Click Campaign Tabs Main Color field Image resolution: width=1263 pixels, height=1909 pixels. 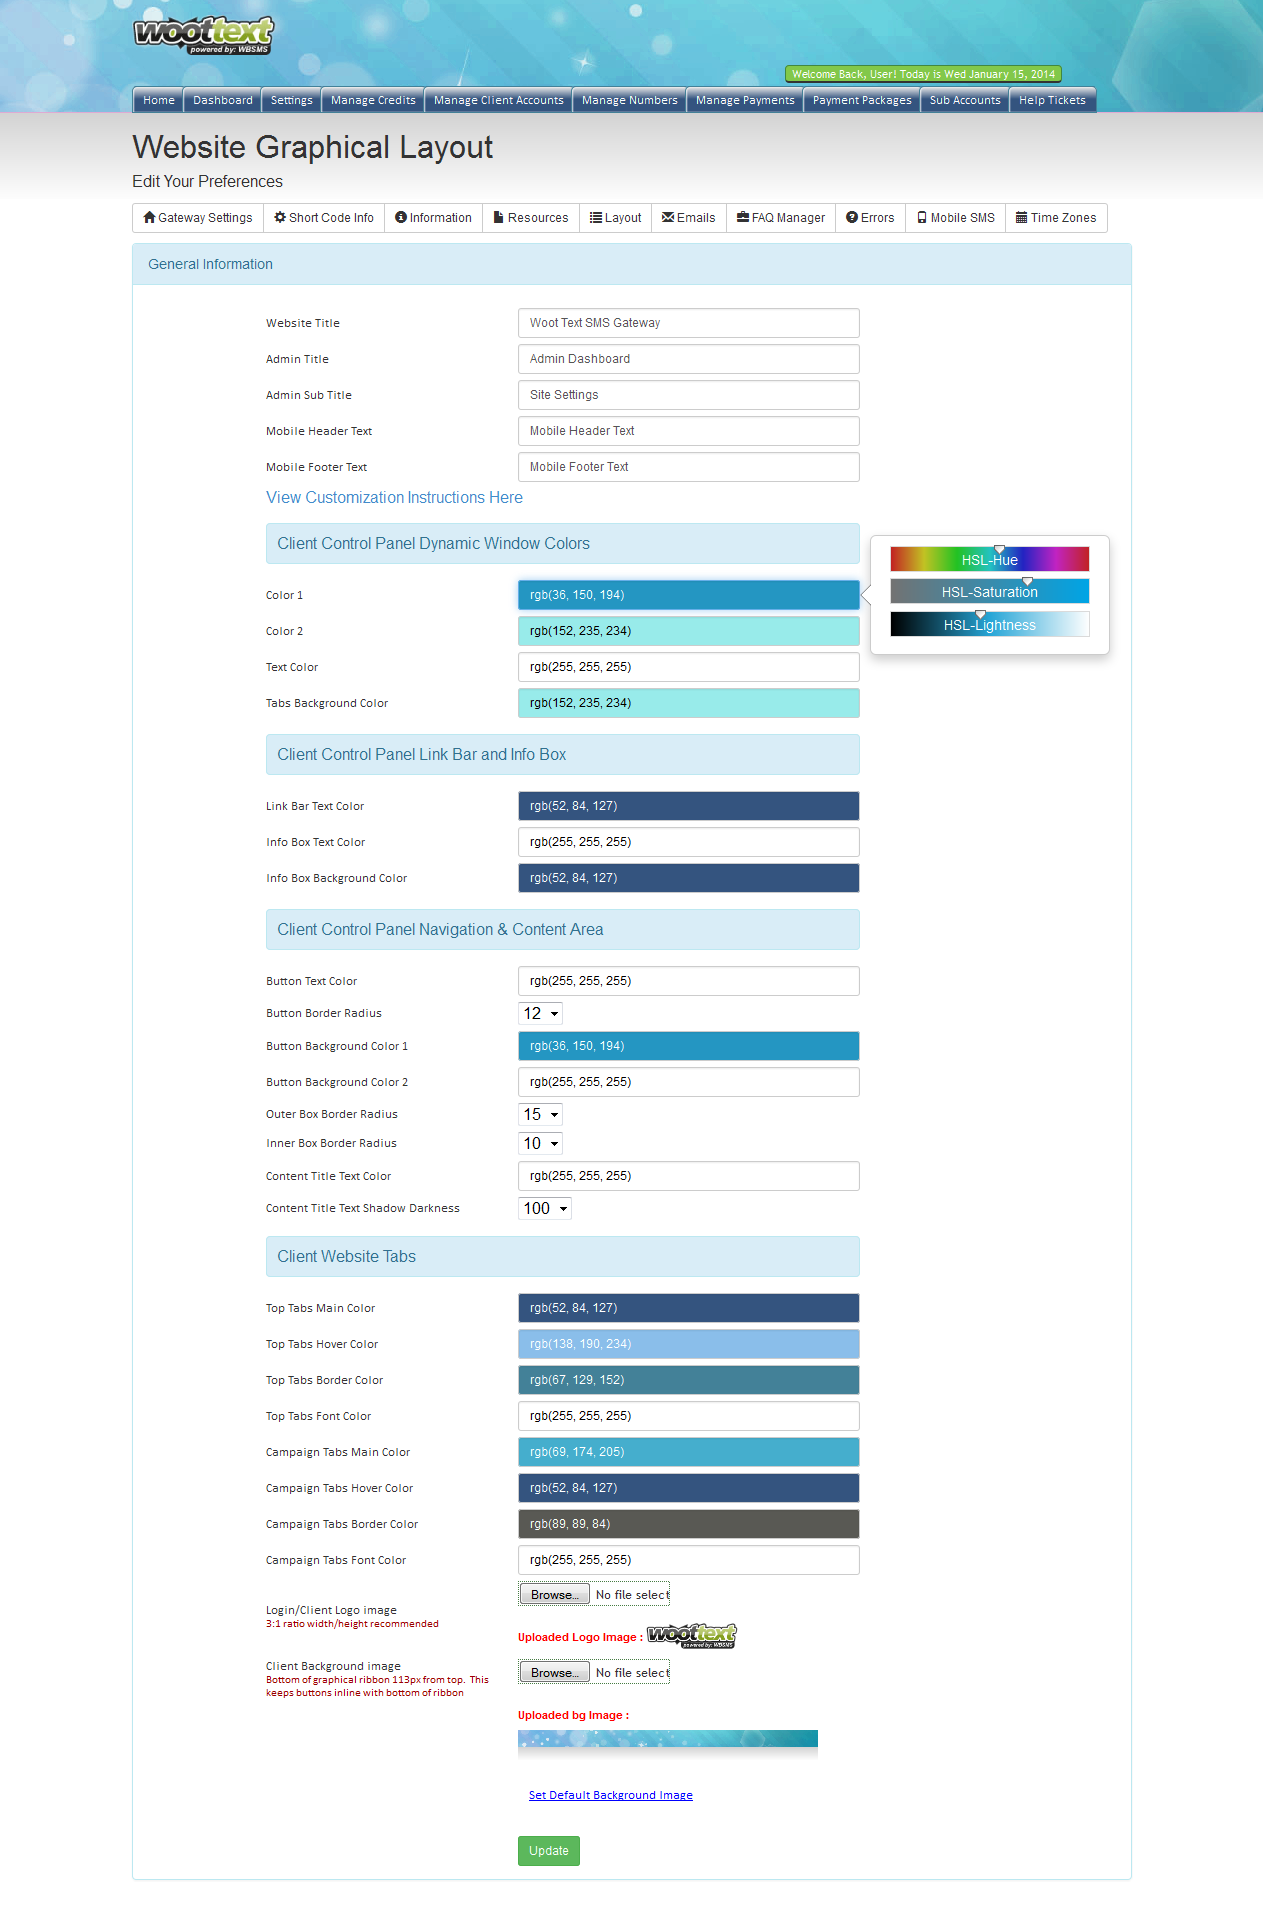coord(689,1452)
